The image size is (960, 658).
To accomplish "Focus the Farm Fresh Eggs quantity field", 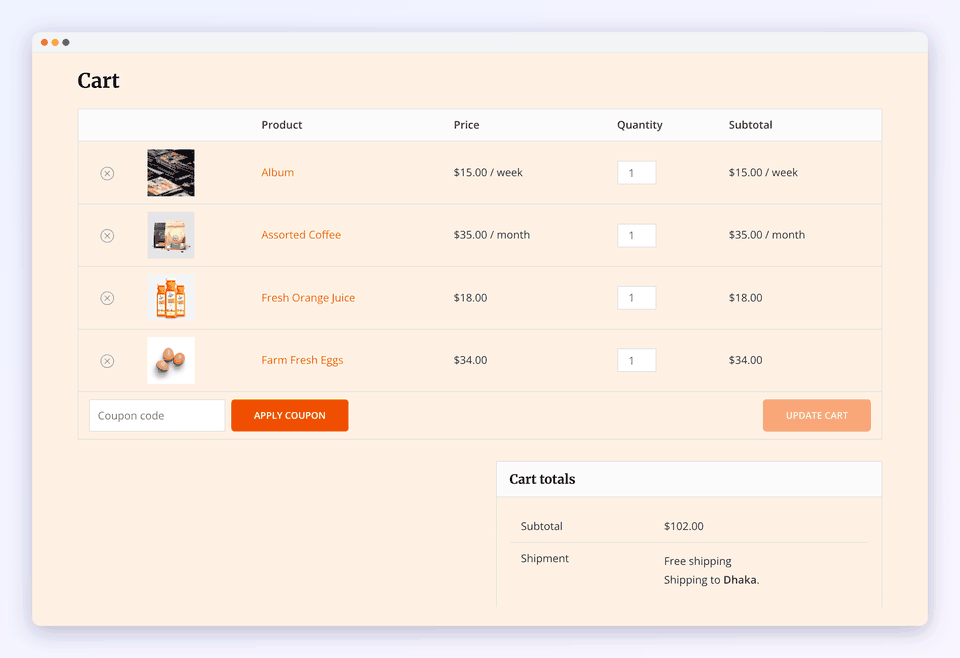I will pyautogui.click(x=637, y=360).
